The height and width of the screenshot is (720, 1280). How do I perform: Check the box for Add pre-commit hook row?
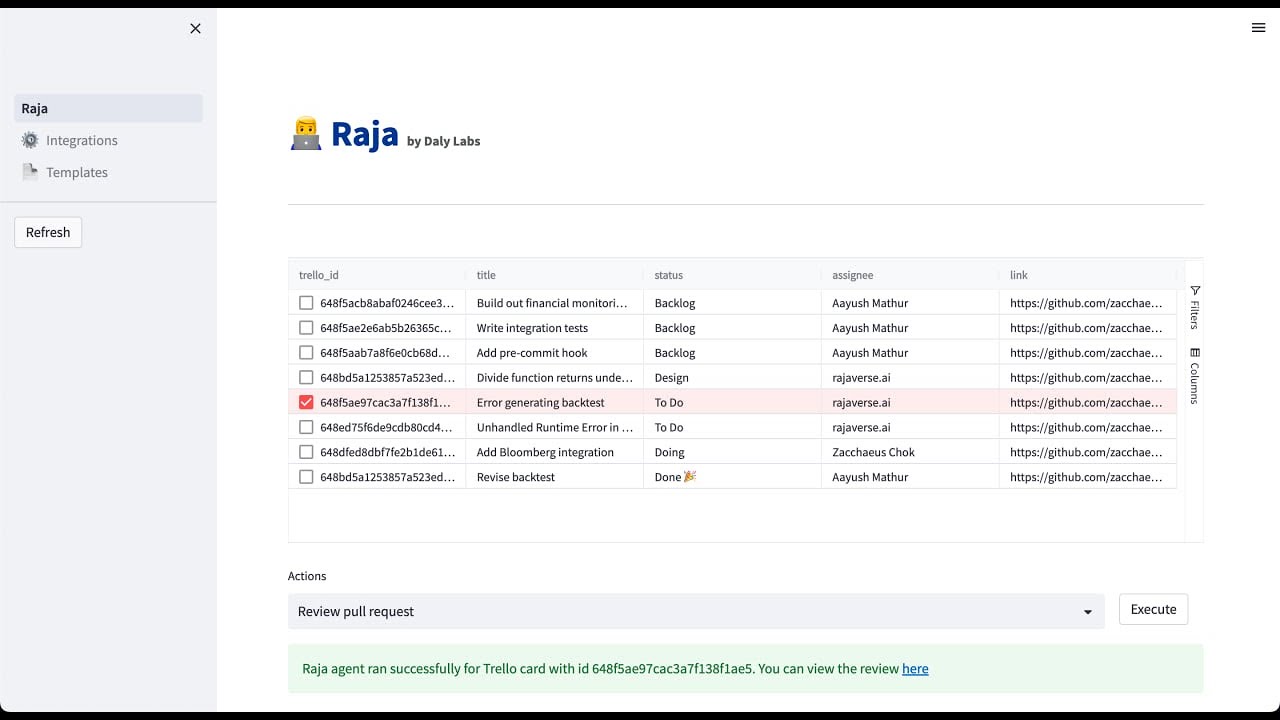(x=306, y=352)
